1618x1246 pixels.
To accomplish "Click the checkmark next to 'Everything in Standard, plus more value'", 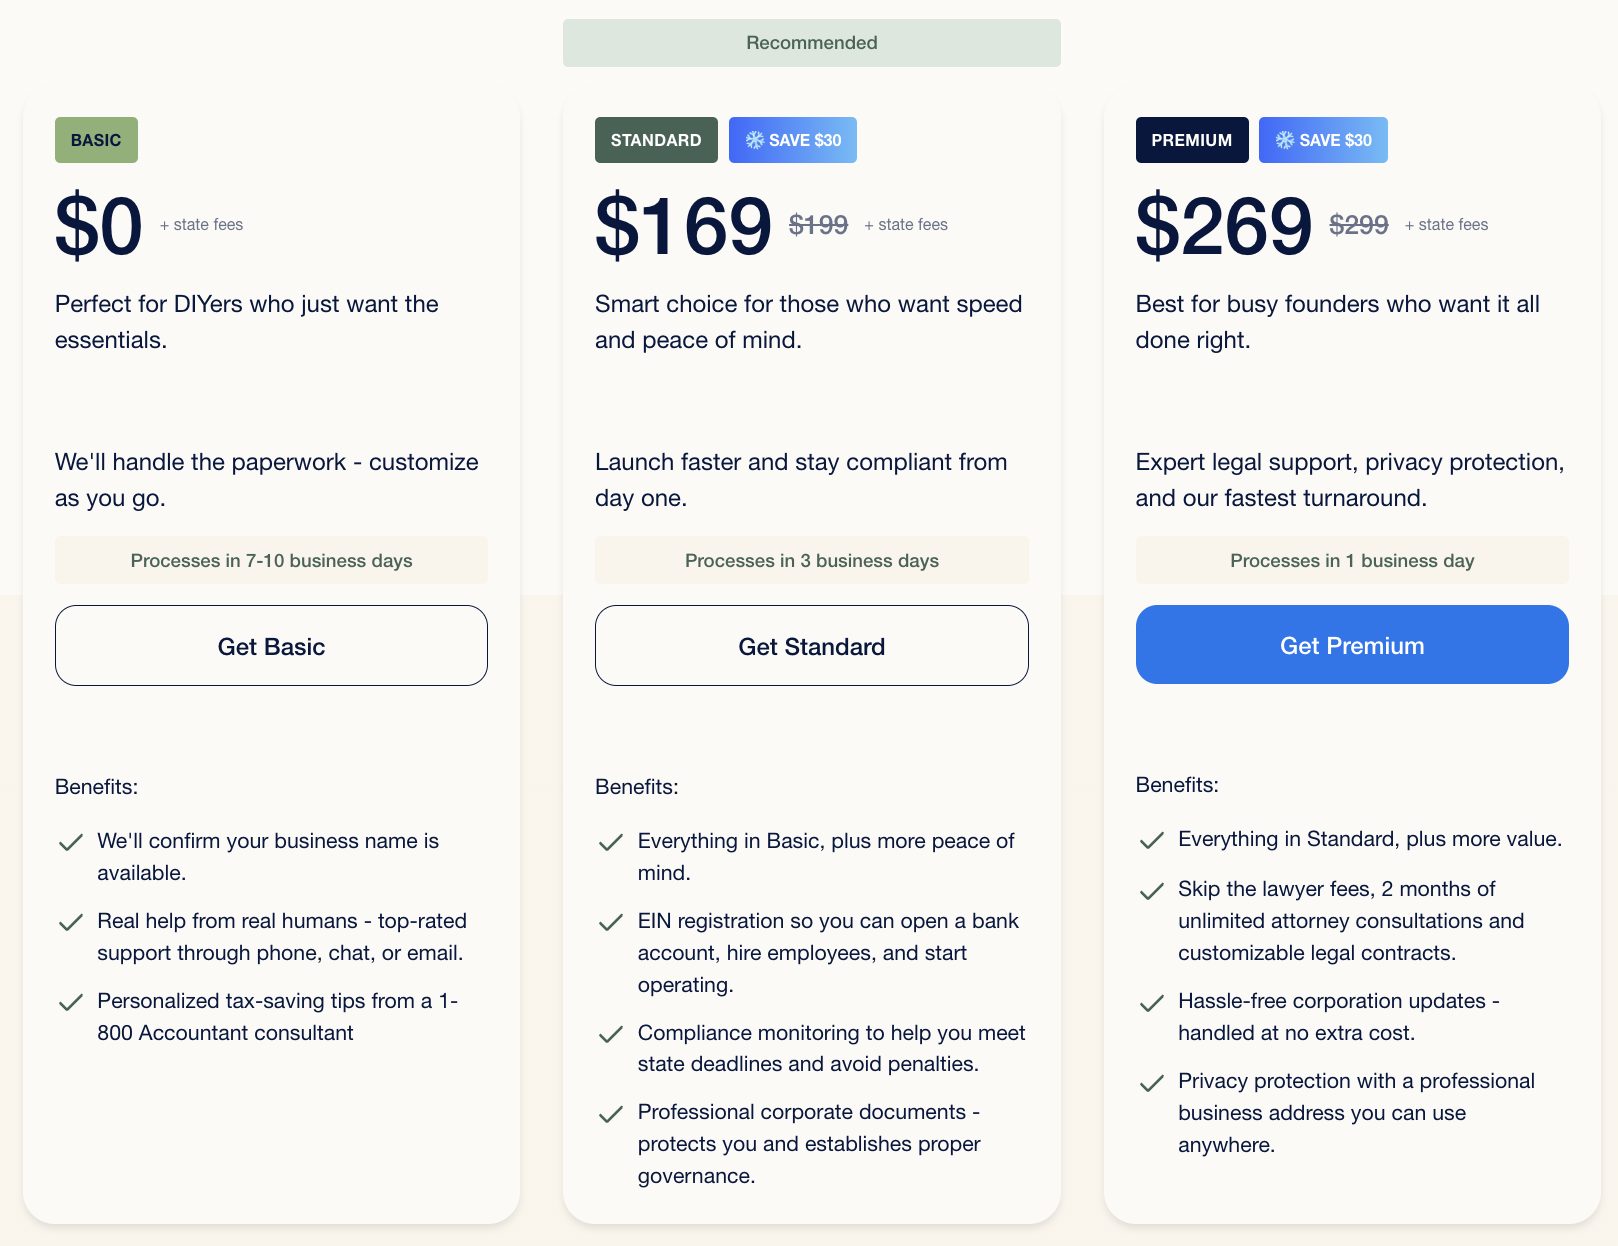I will point(1152,841).
